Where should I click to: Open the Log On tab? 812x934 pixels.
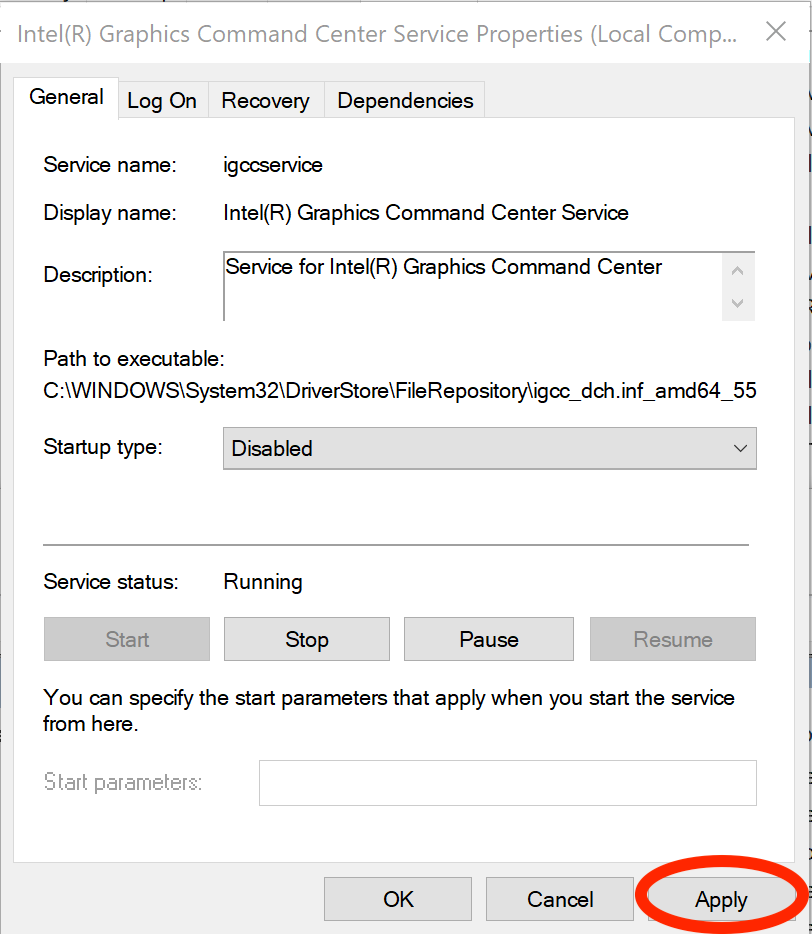coord(163,101)
